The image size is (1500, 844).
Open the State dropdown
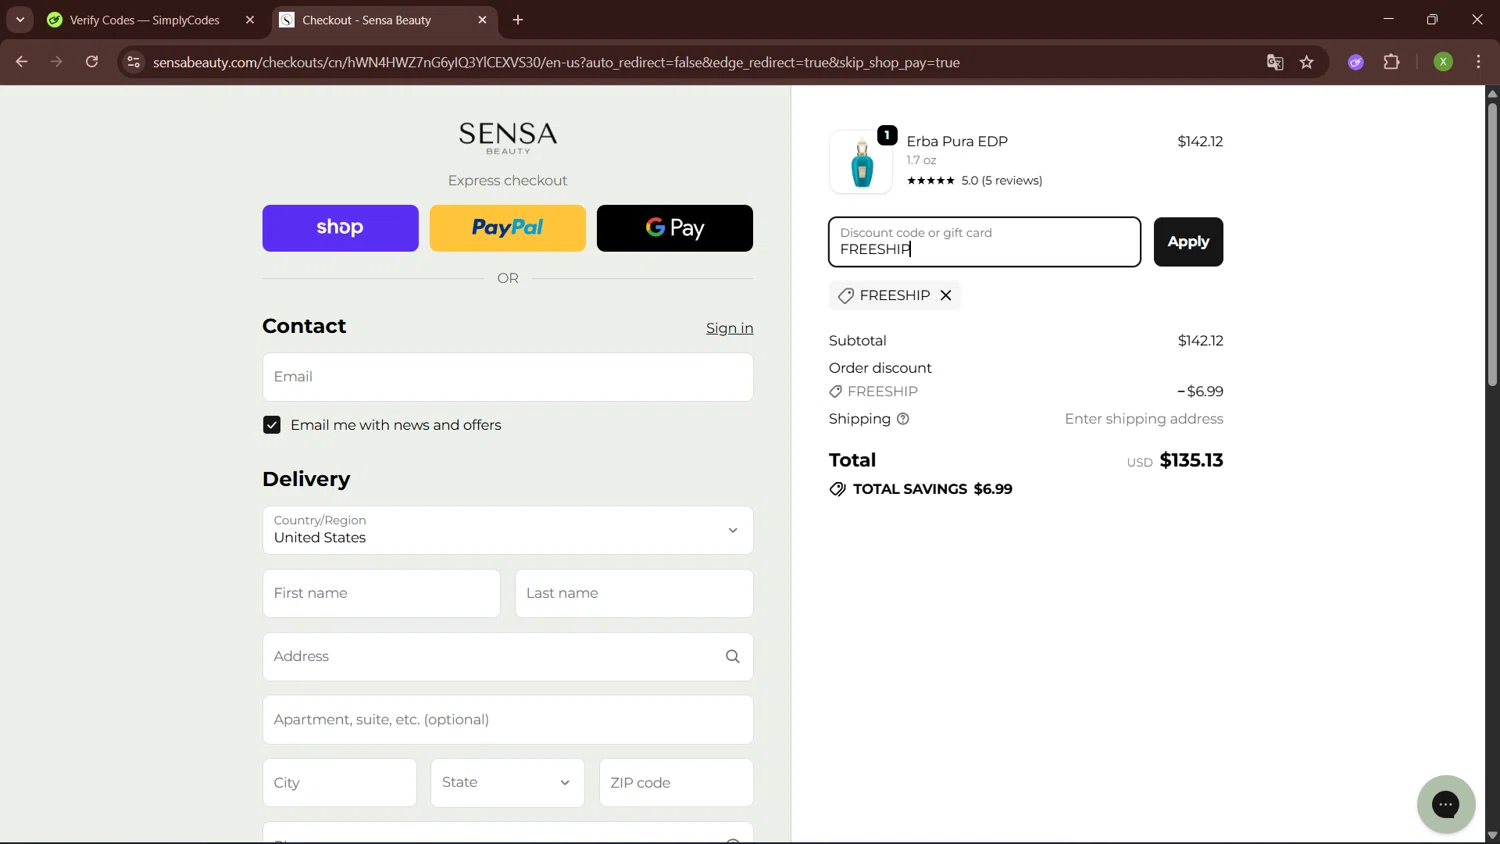tap(507, 783)
